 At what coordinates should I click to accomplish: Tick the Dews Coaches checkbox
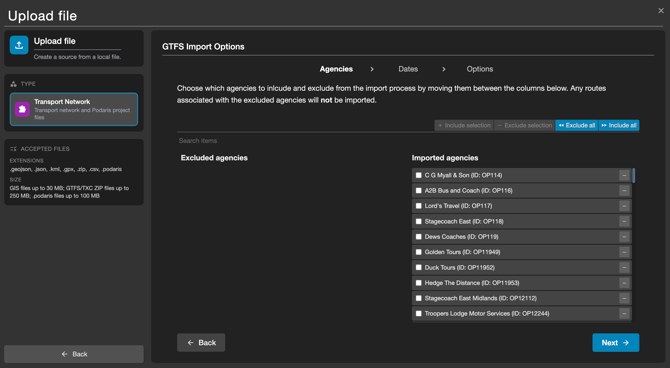point(418,237)
